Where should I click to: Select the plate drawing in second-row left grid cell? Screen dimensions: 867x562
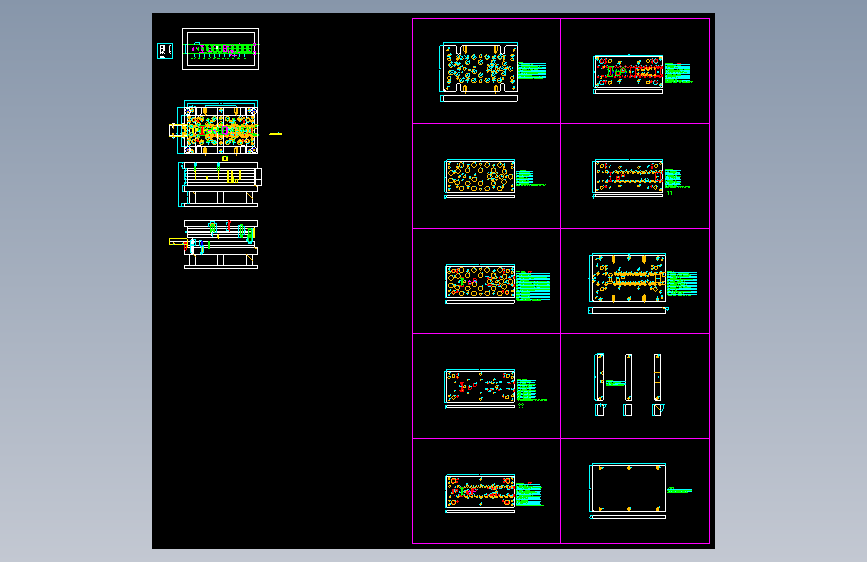pos(479,179)
